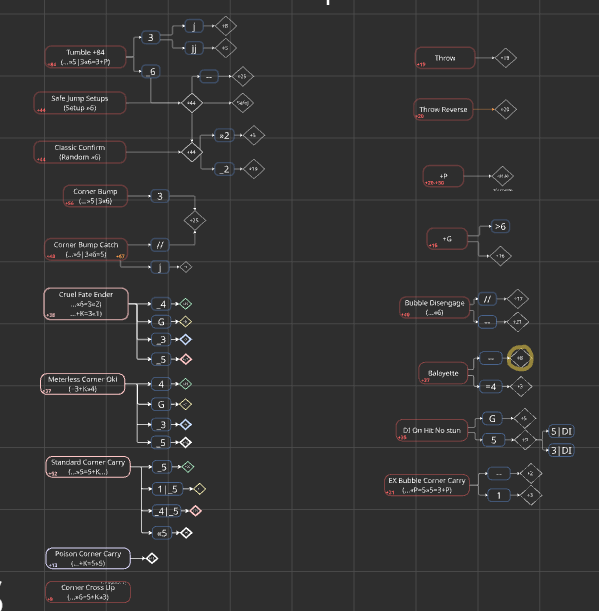The height and width of the screenshot is (611, 599).
Task: Click the +20 diamond after Throw Reverse
Action: click(505, 109)
